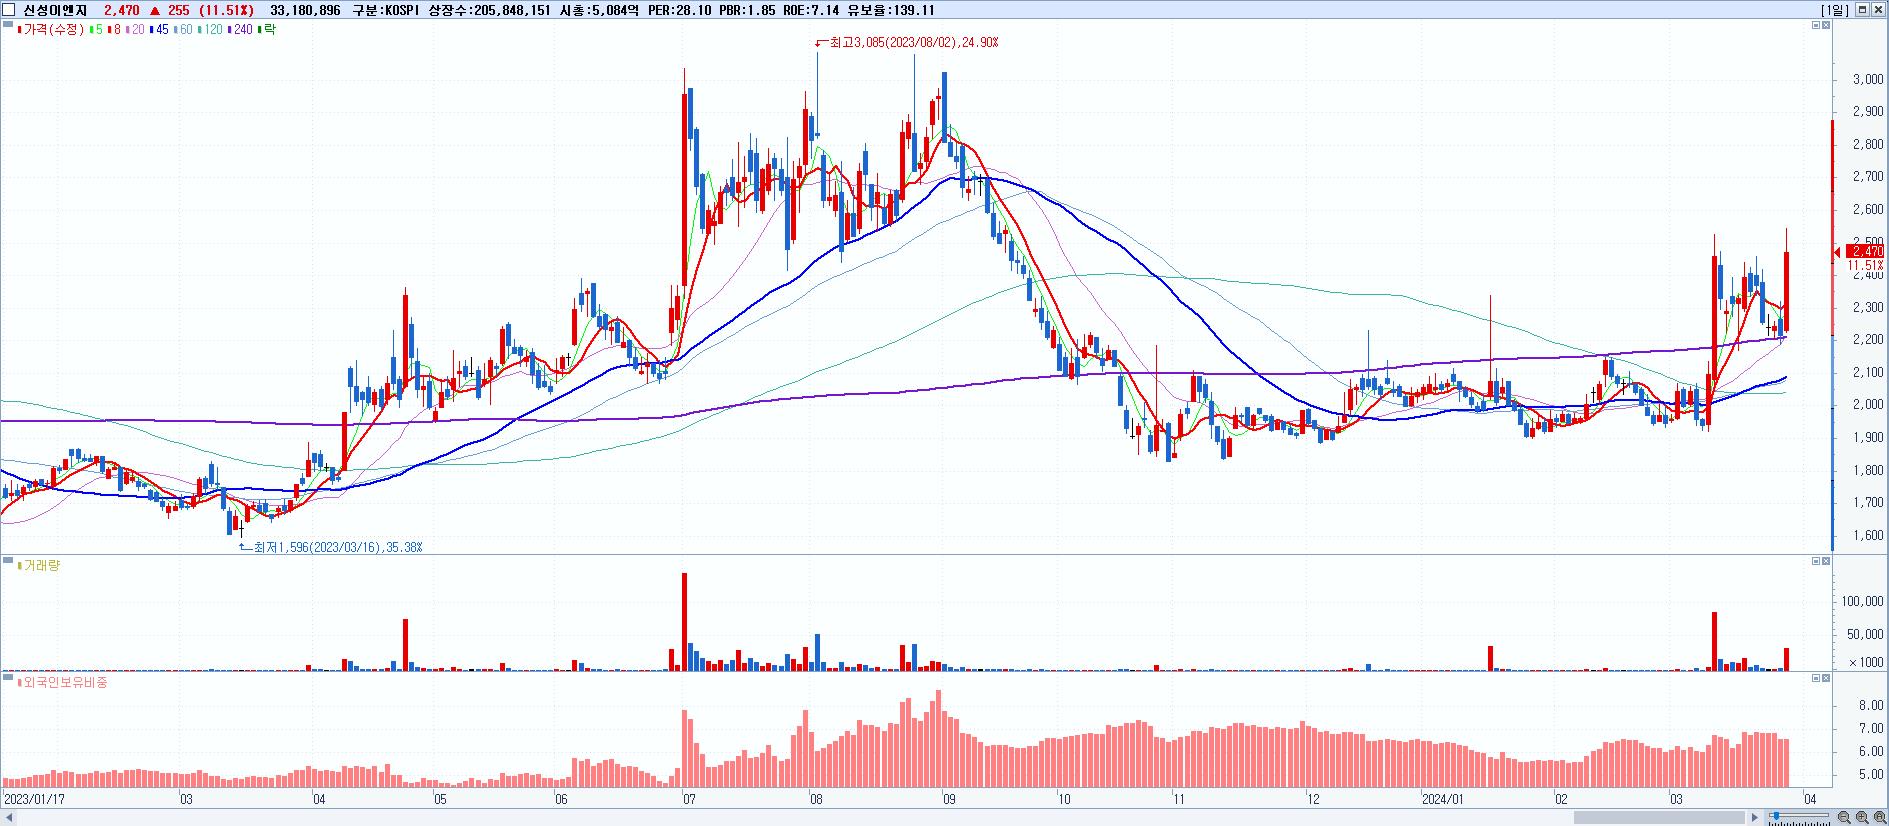Click the 8.00 foreign ownership axis label

(x=1871, y=706)
